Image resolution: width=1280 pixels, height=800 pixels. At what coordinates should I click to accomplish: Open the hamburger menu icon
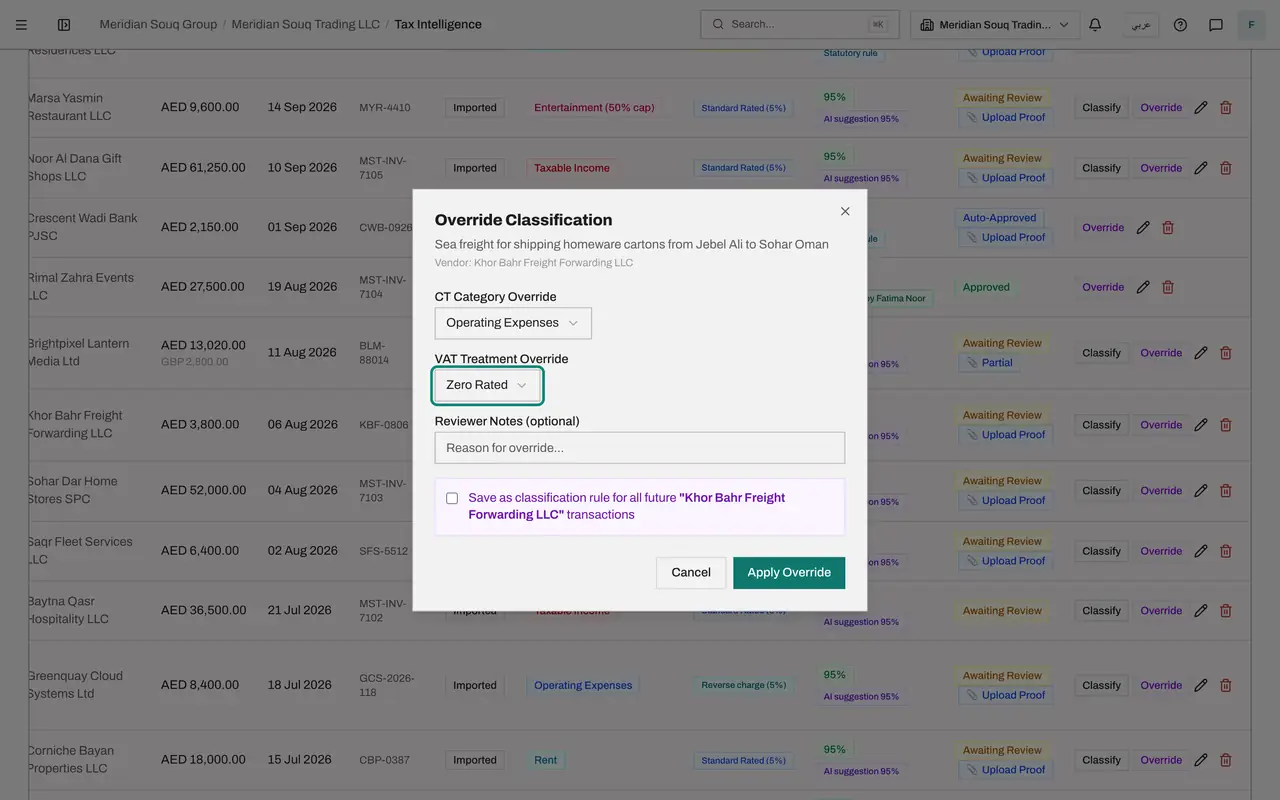(x=21, y=25)
